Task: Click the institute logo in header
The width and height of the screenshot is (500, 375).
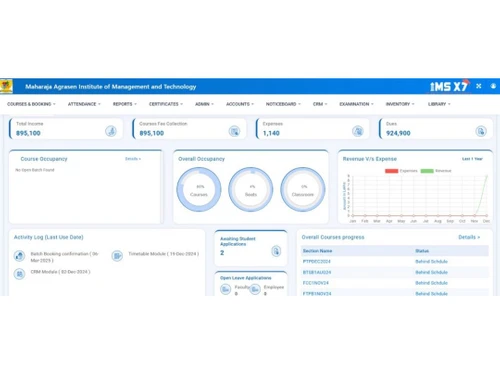Action: coord(6,86)
